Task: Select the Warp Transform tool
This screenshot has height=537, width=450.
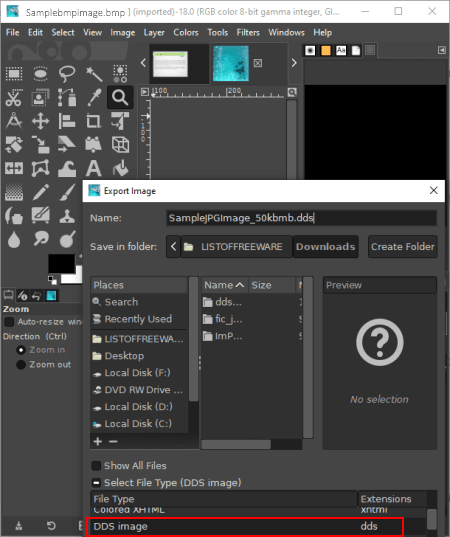Action: (x=67, y=168)
